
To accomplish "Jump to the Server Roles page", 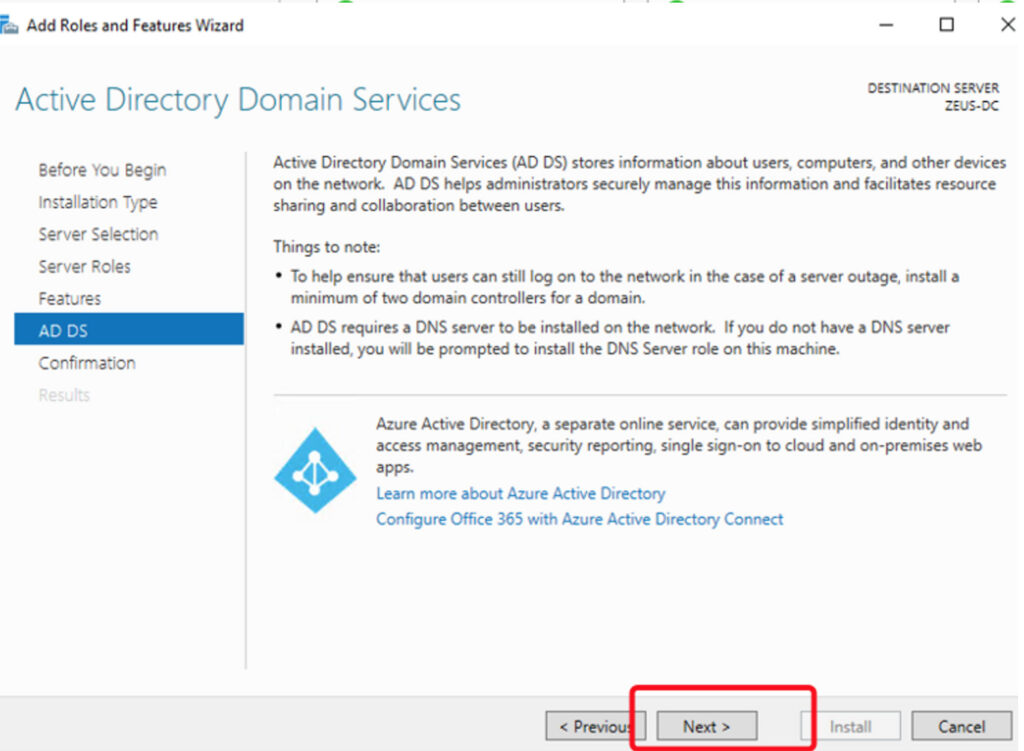I will pyautogui.click(x=84, y=266).
